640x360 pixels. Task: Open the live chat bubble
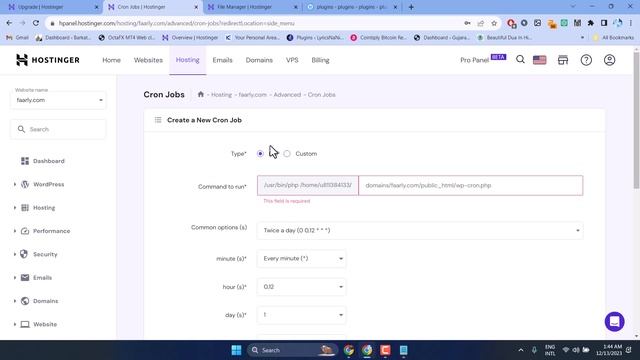(614, 322)
